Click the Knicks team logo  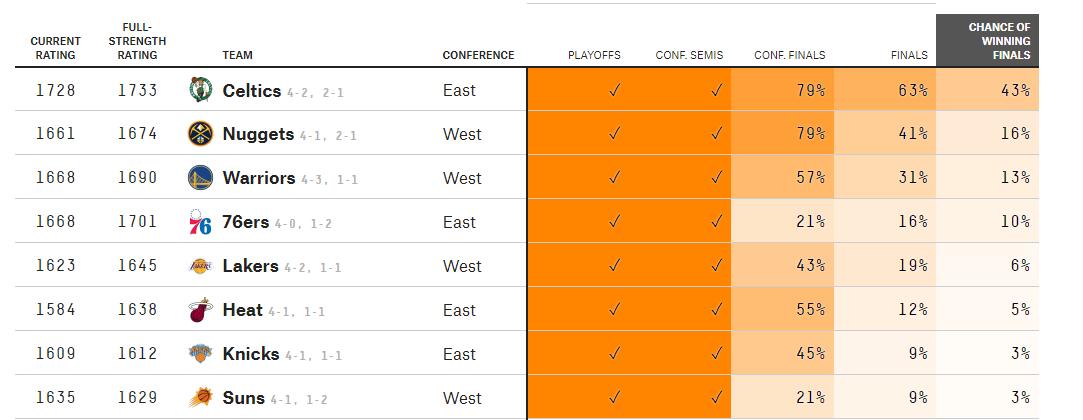coord(201,354)
